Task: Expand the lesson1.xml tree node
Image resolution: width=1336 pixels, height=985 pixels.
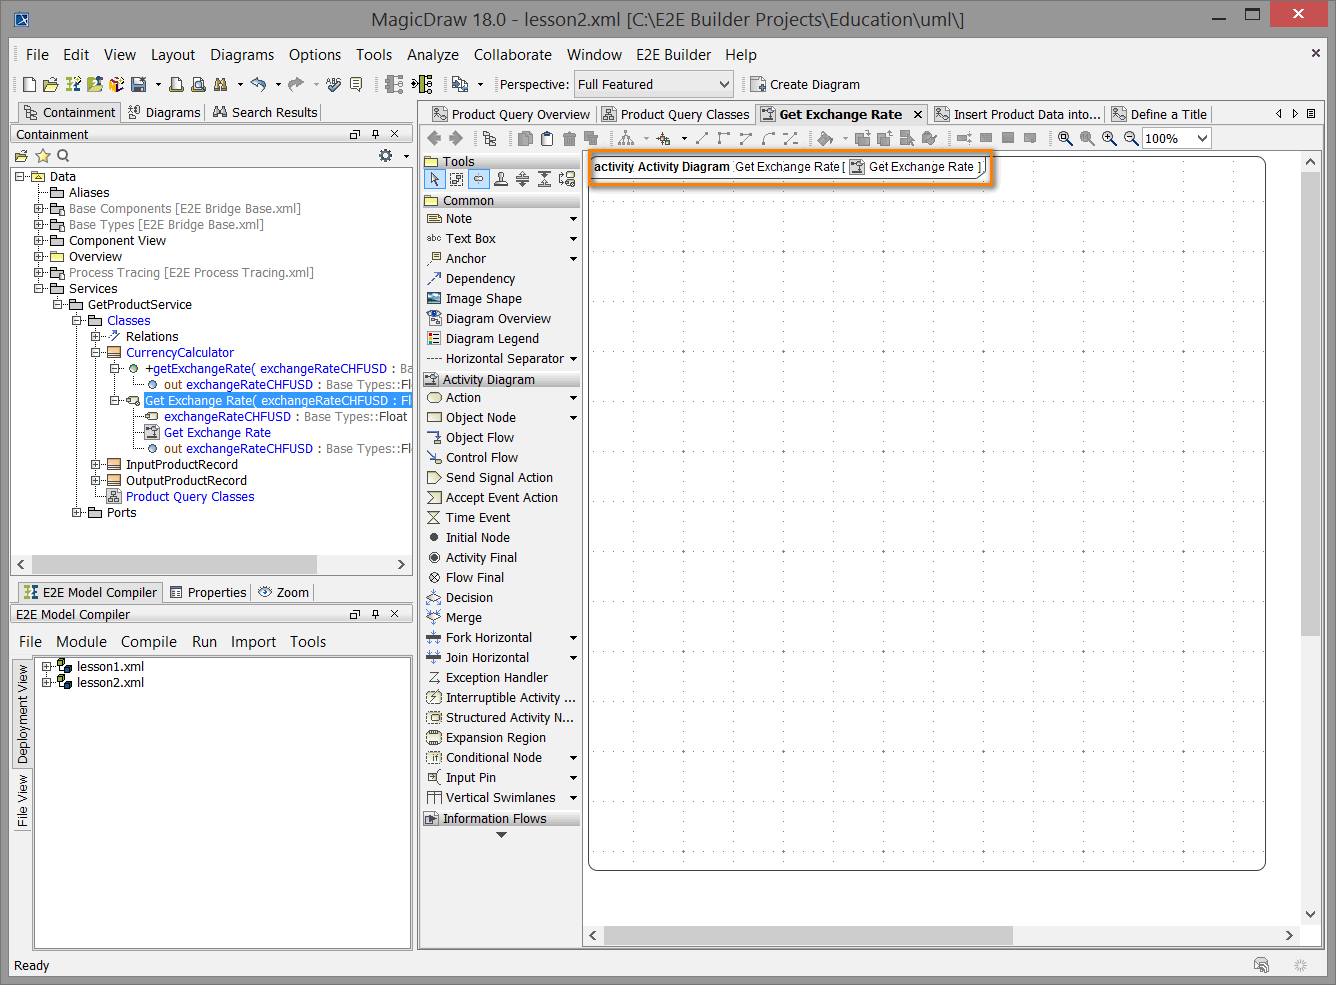Action: [46, 667]
